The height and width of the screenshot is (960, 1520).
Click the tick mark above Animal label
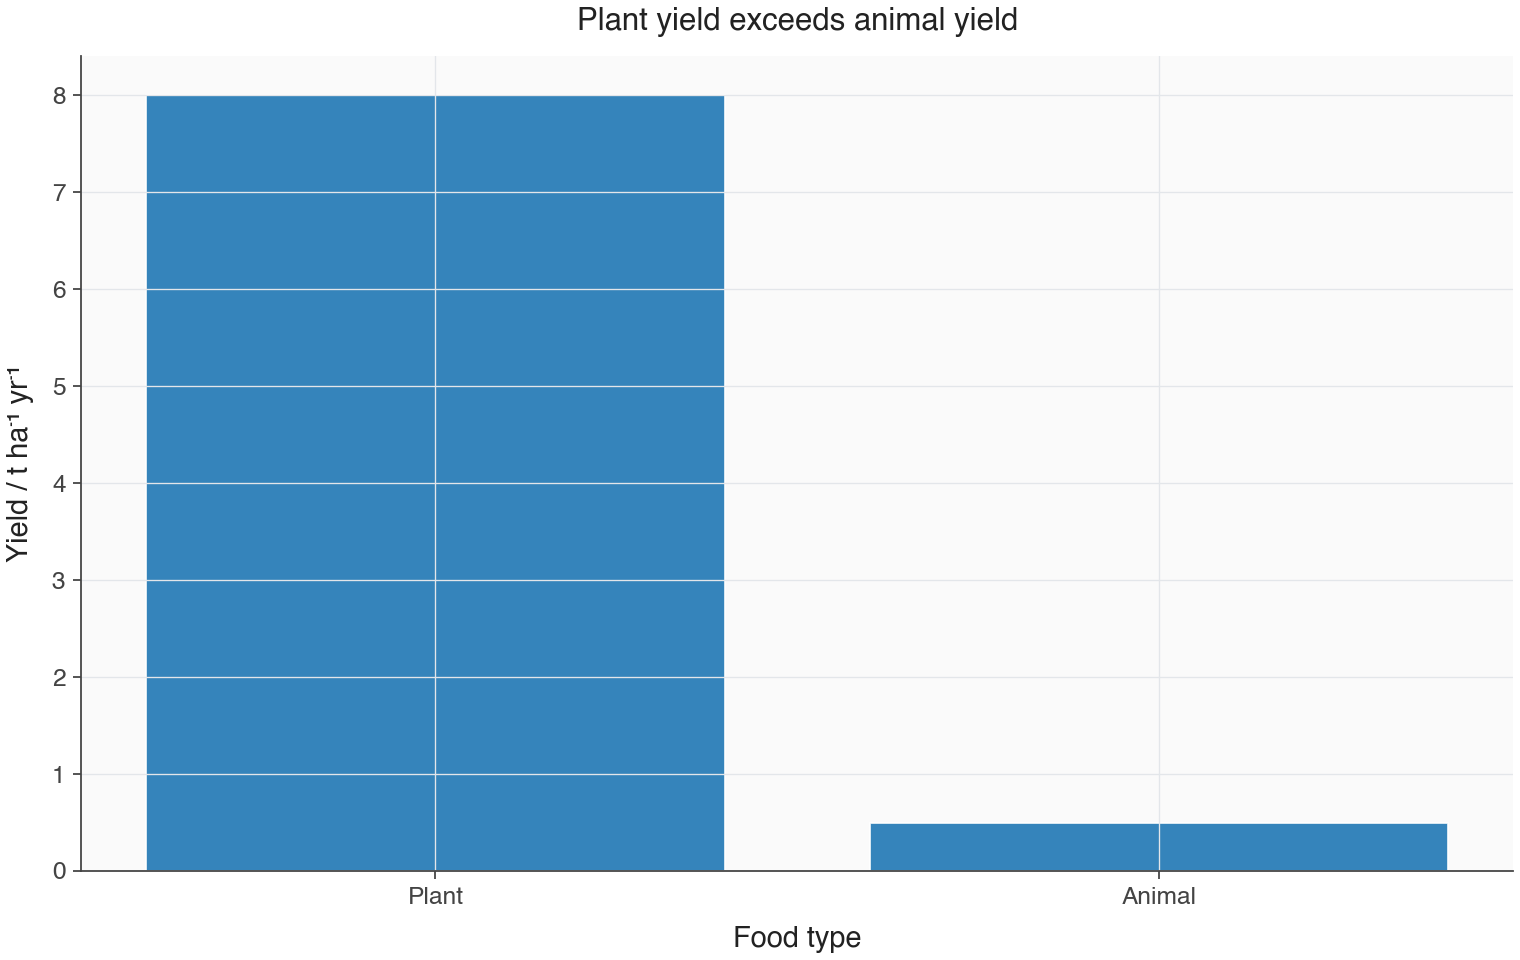point(1159,875)
